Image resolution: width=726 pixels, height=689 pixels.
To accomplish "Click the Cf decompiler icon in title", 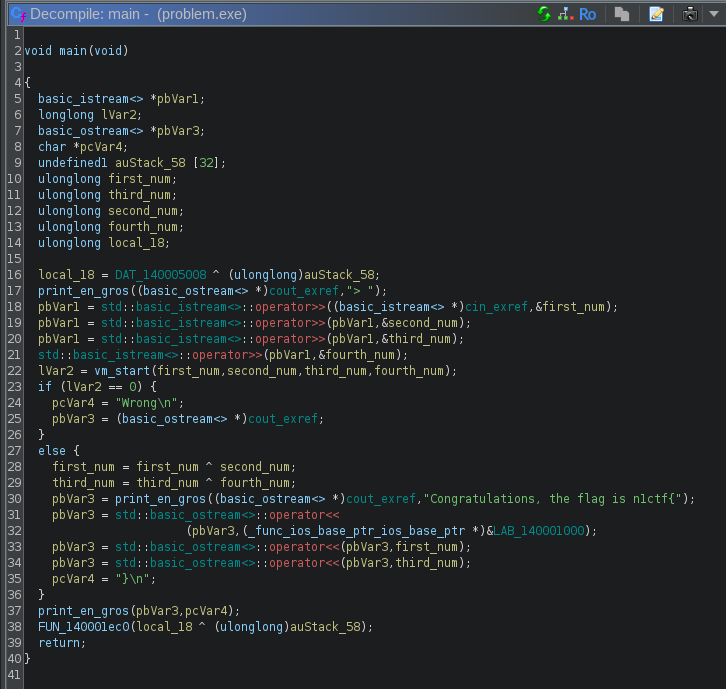I will [17, 14].
